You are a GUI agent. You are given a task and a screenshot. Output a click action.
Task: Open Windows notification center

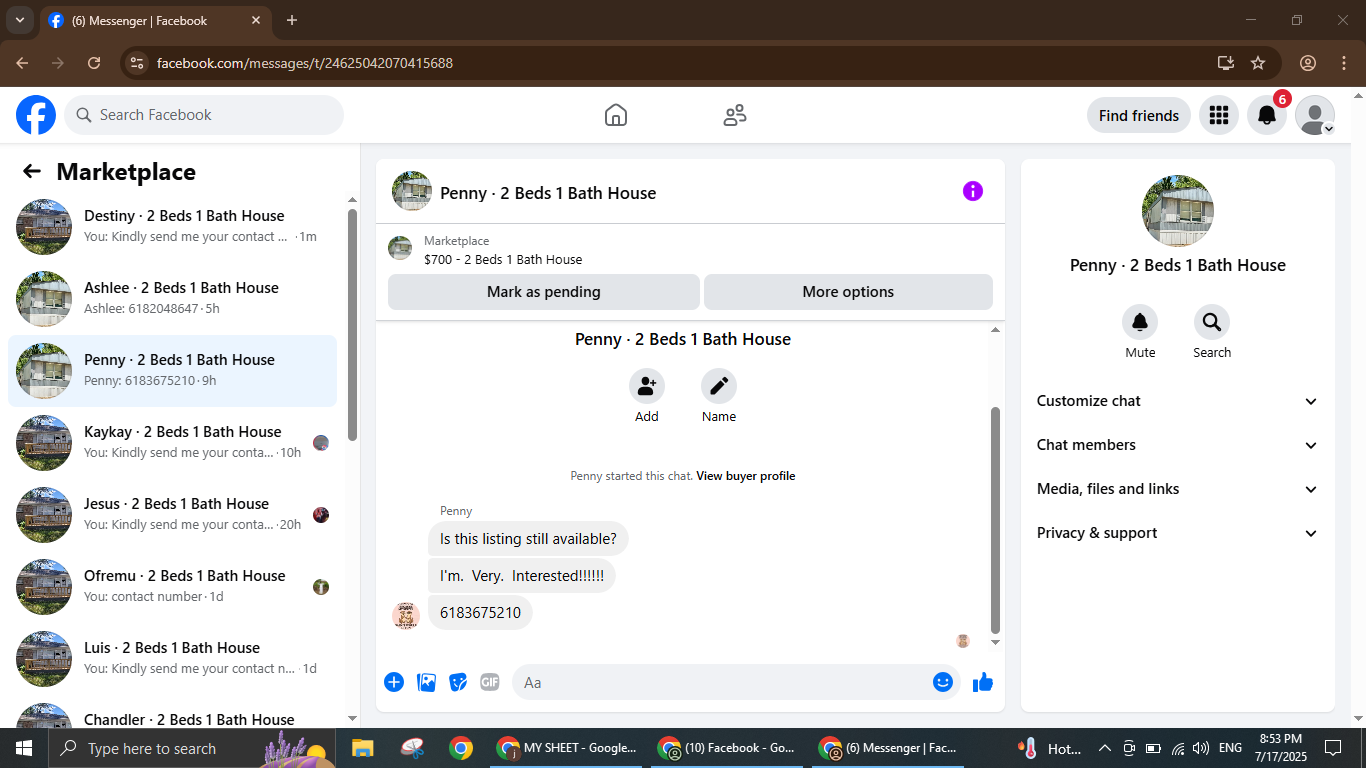[x=1333, y=748]
